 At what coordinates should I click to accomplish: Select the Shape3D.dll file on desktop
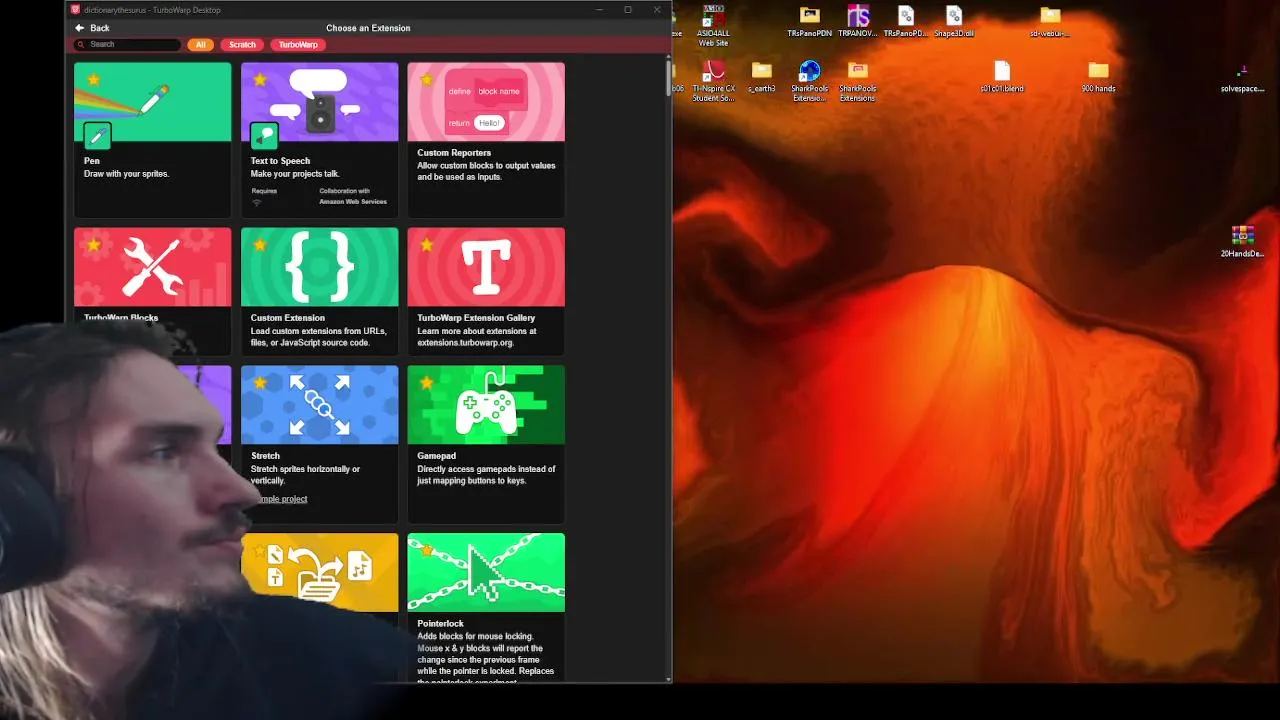click(x=953, y=22)
